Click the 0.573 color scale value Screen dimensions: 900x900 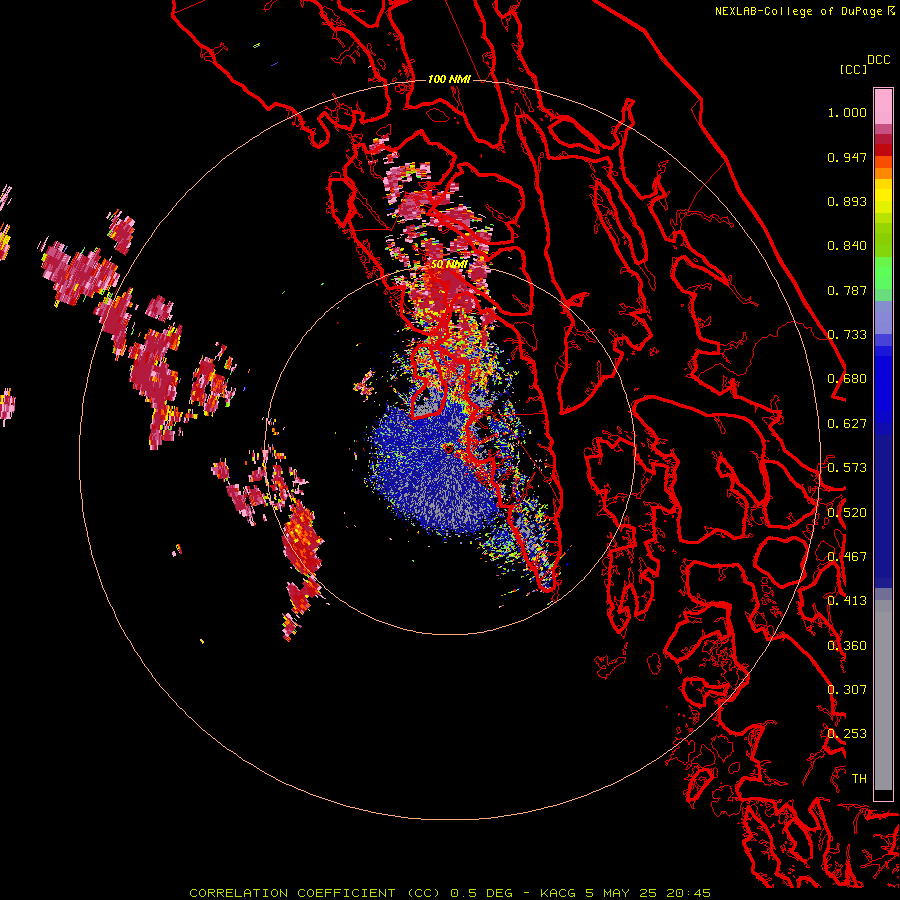(x=847, y=468)
